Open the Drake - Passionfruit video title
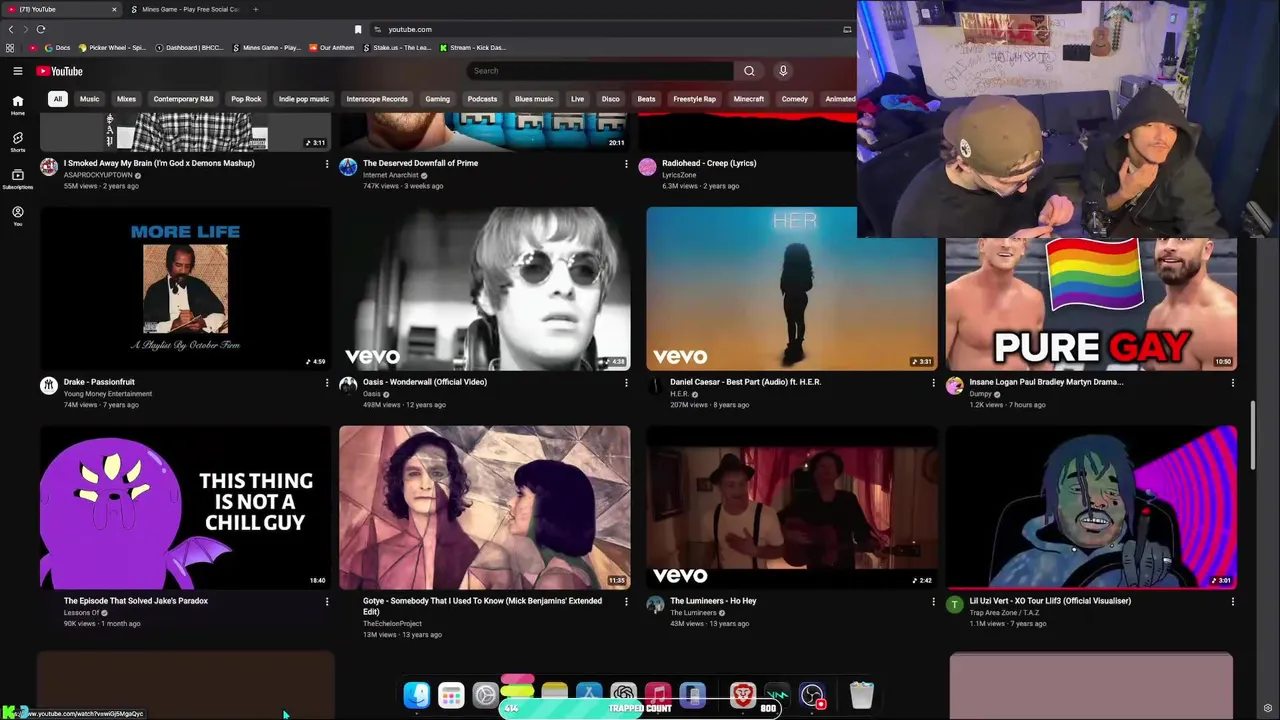1280x720 pixels. pos(99,382)
